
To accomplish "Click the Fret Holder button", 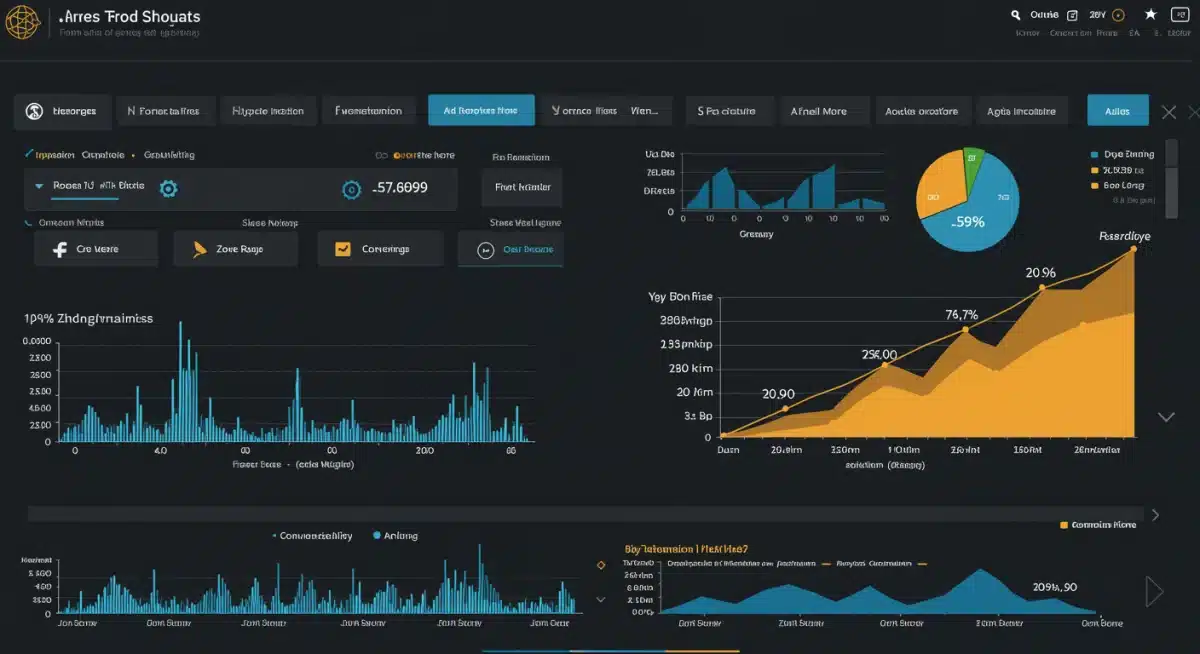I will [x=521, y=189].
